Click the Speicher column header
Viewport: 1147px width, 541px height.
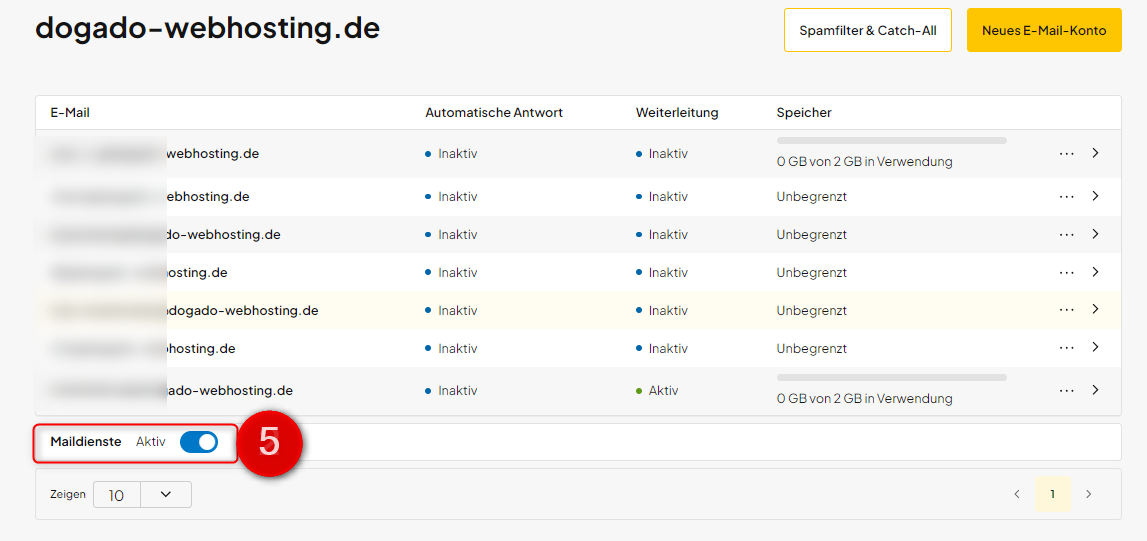coord(804,113)
